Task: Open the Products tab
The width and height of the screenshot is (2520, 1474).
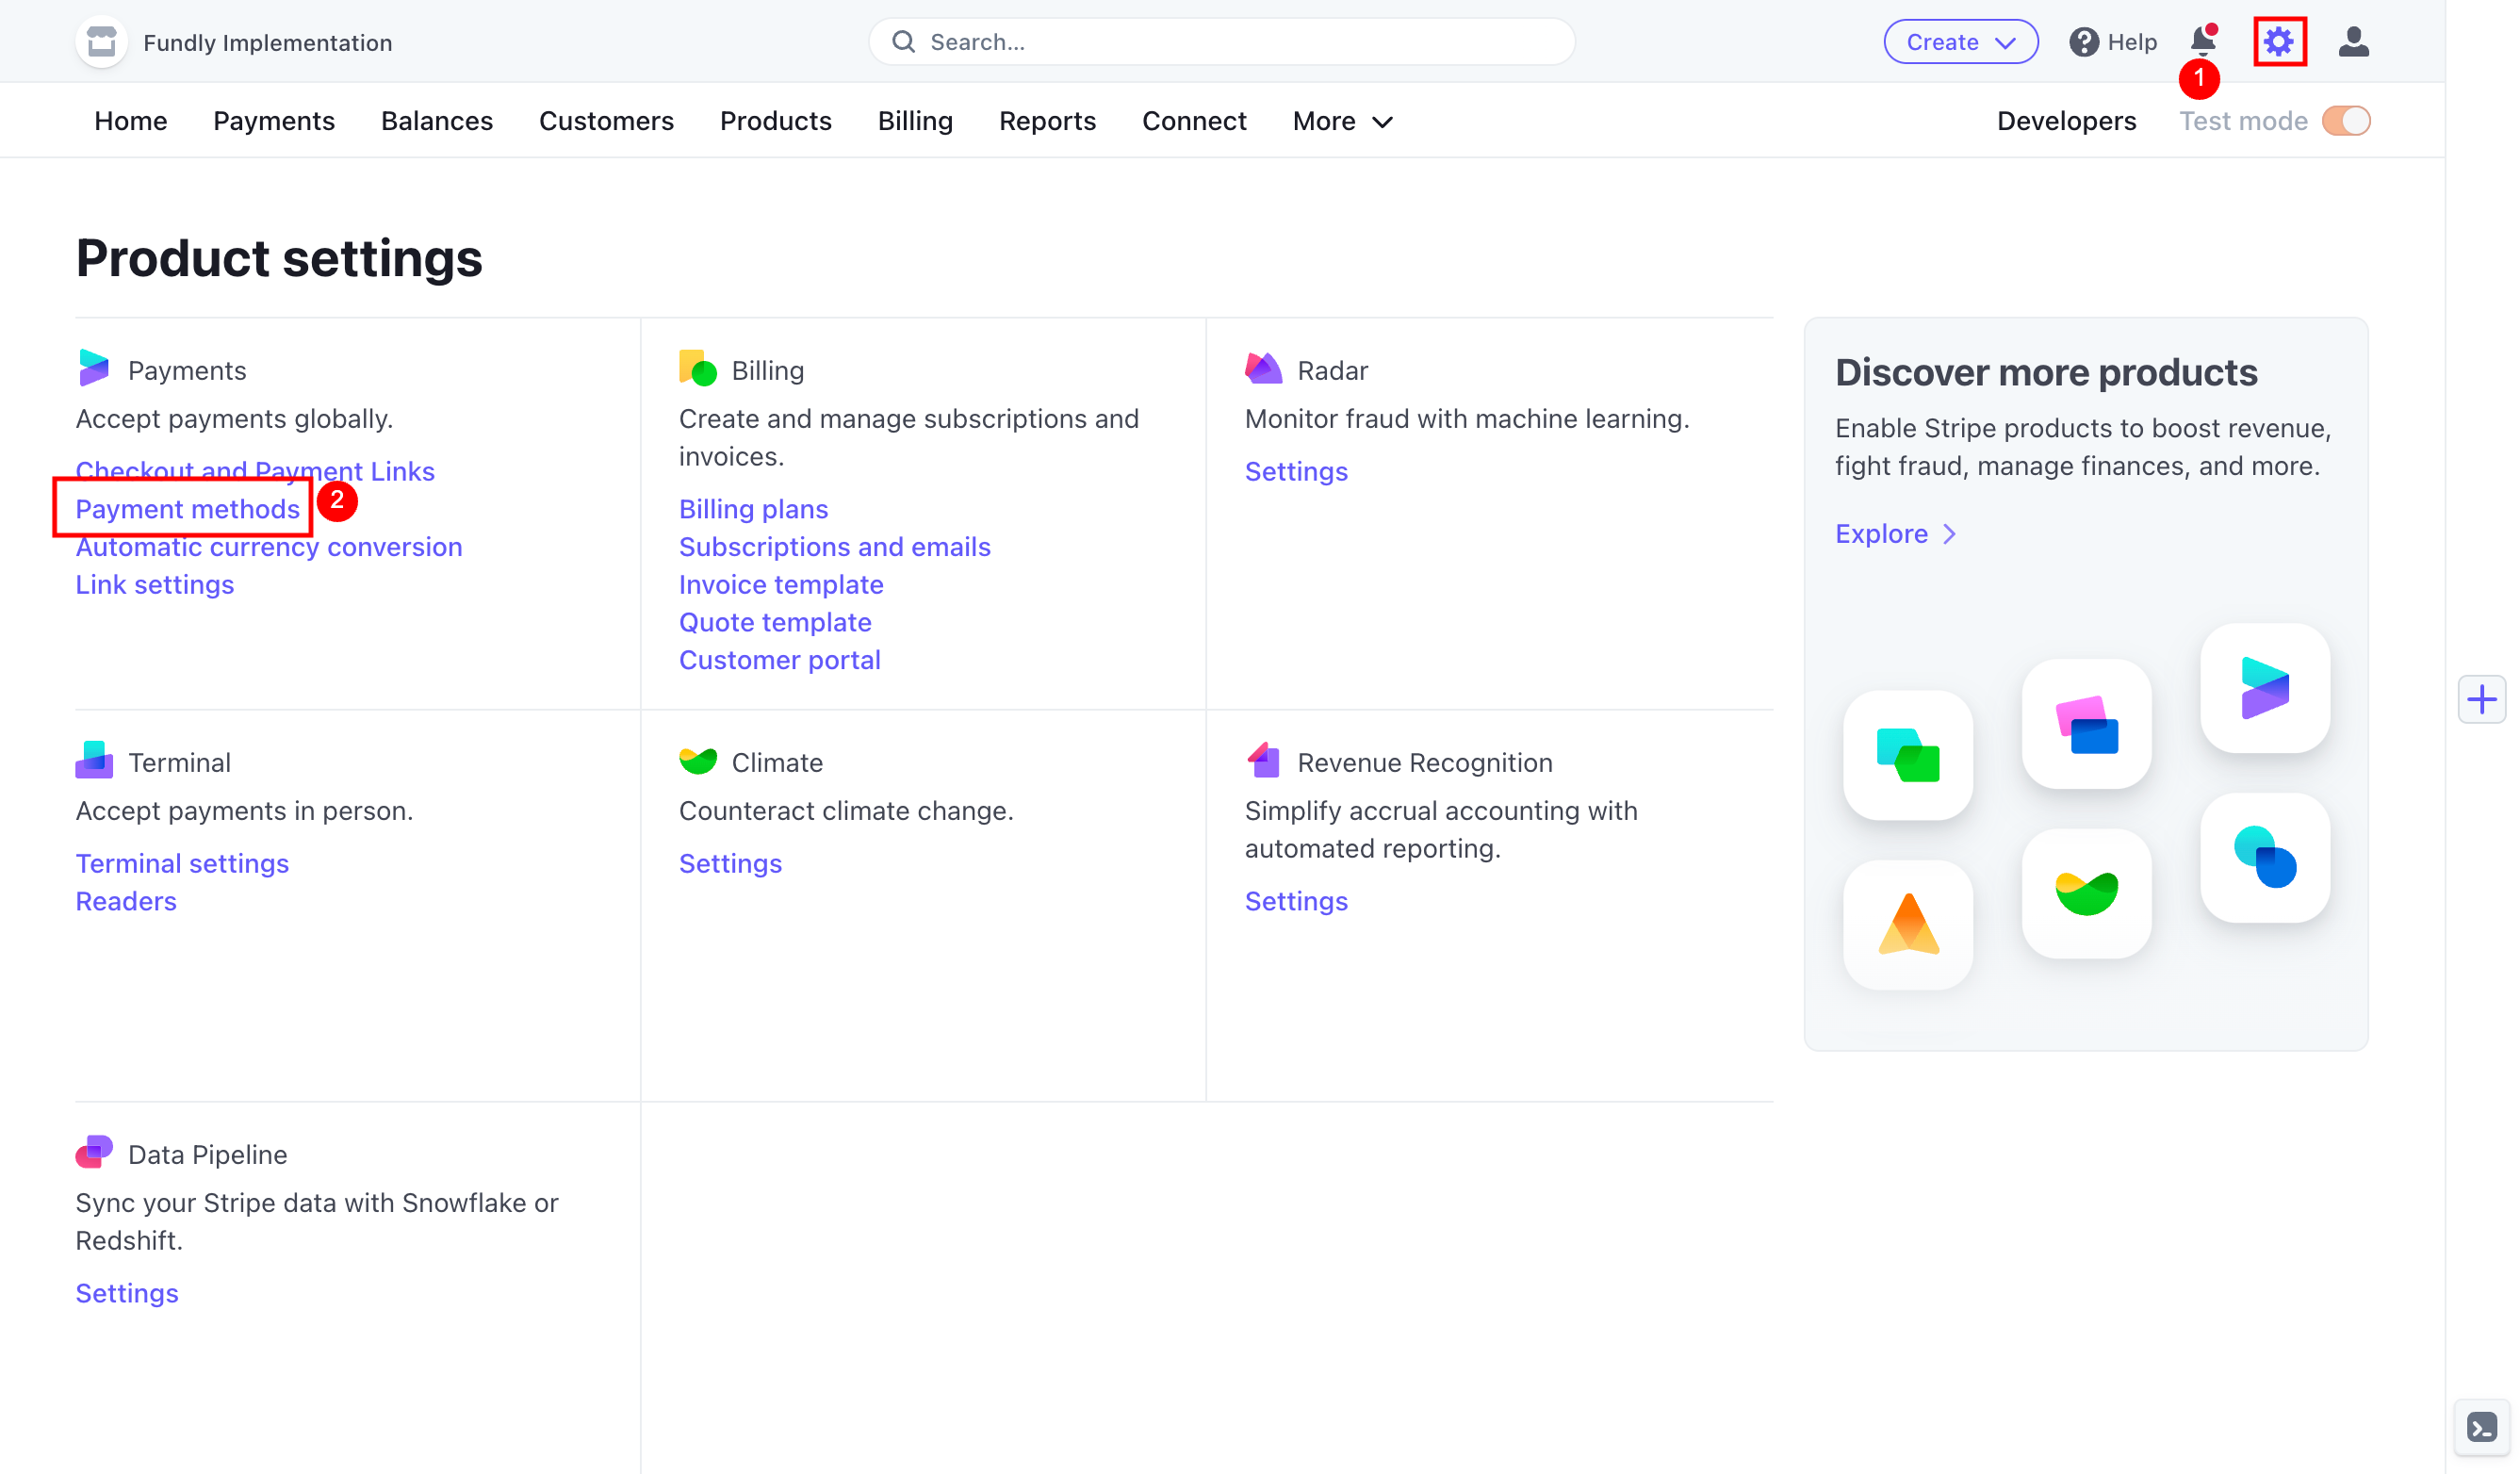Action: point(776,121)
